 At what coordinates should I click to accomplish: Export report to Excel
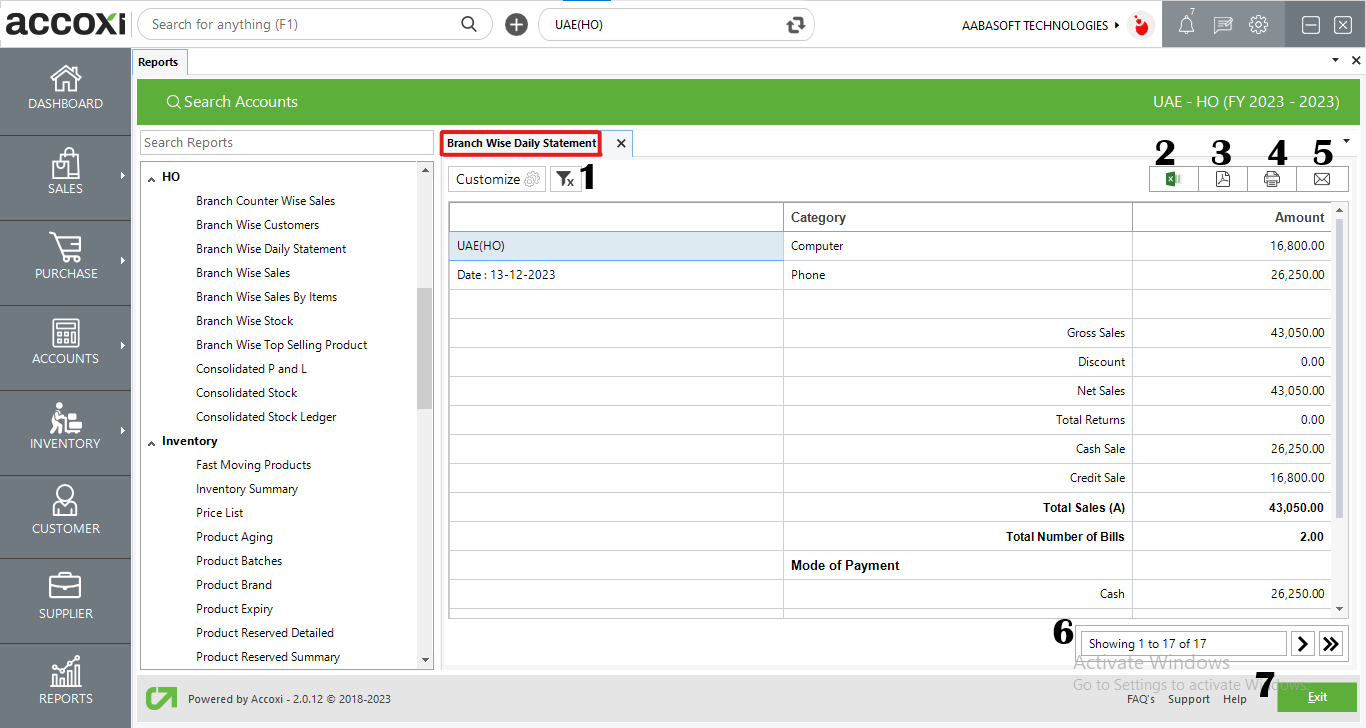click(1173, 179)
